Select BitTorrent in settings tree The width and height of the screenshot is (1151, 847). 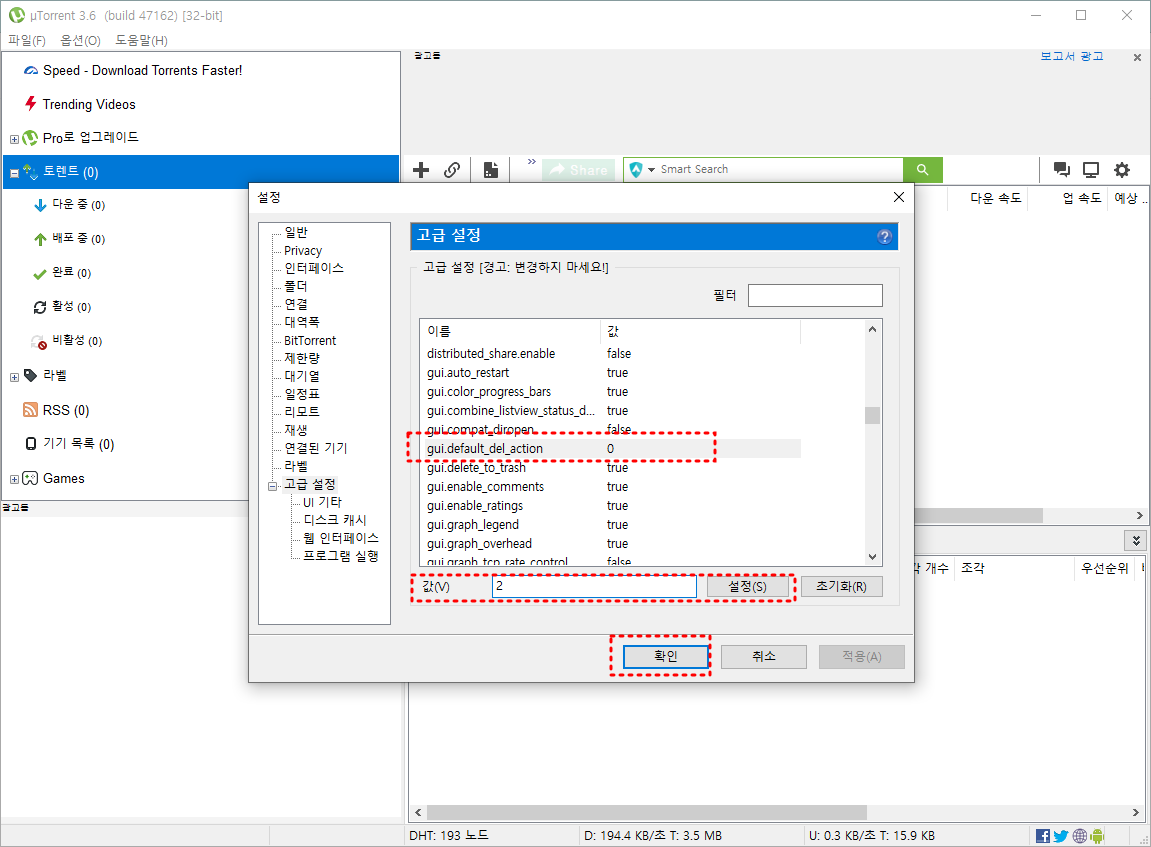point(310,341)
